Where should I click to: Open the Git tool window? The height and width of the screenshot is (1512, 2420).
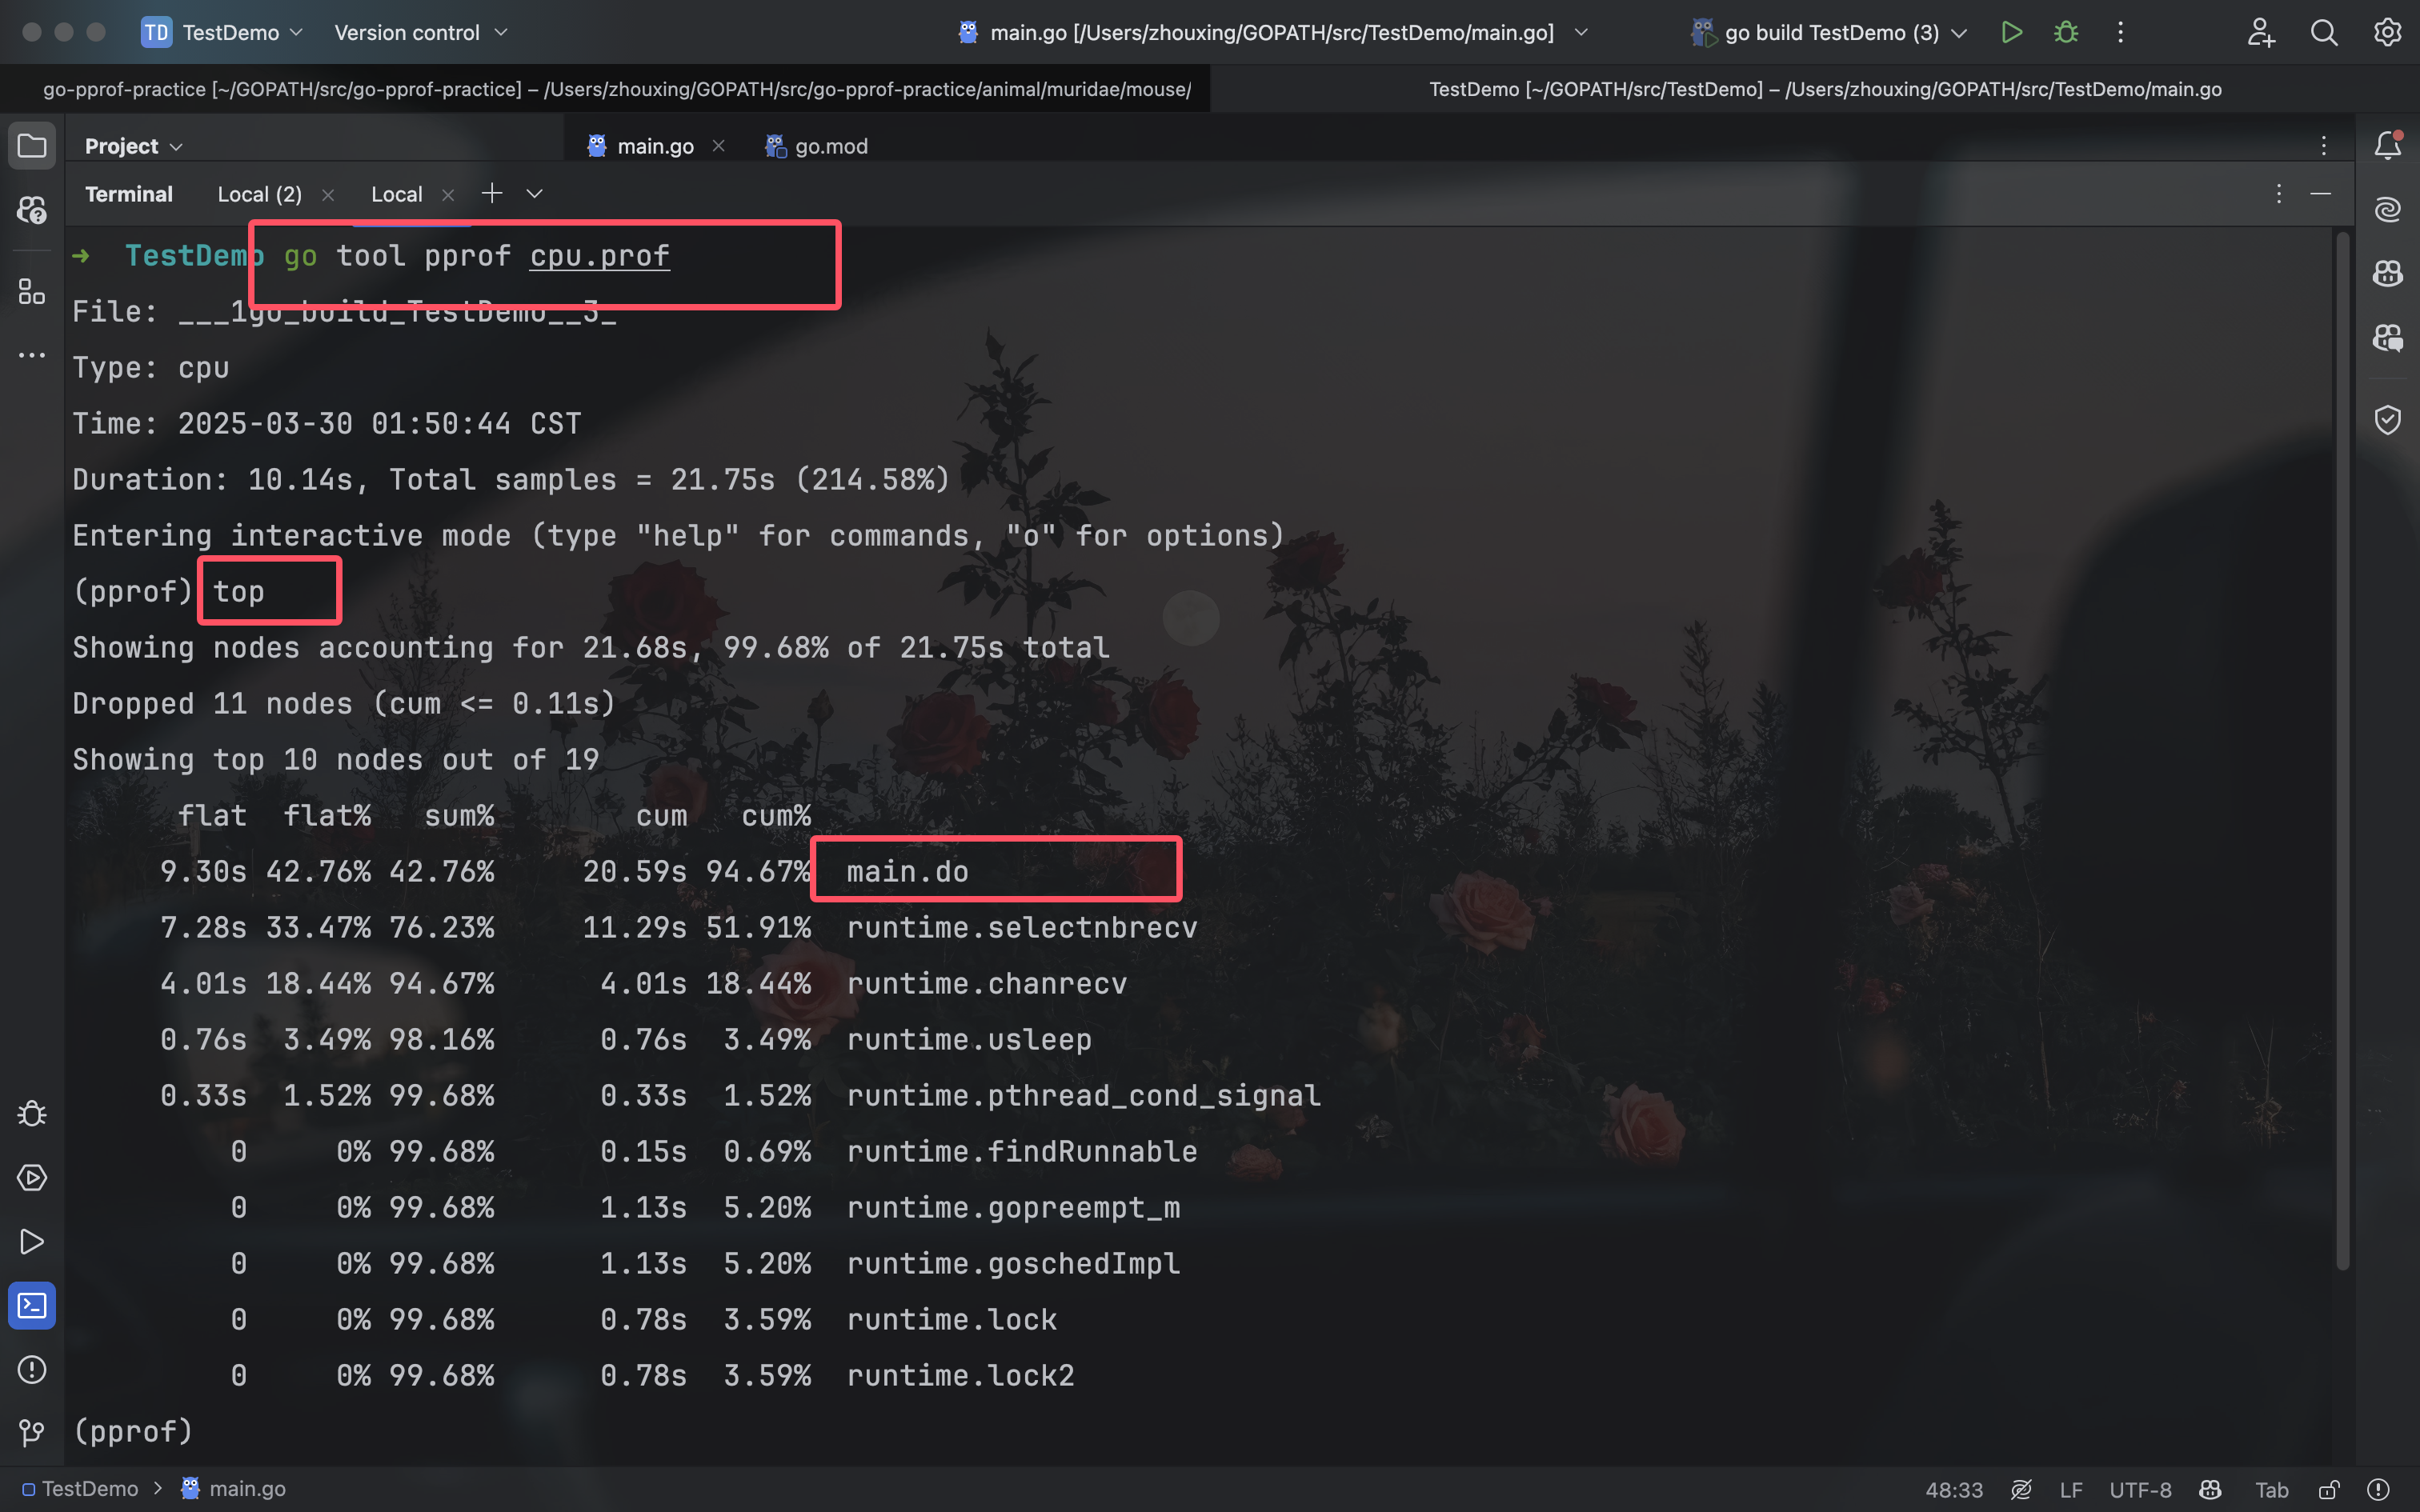pos(32,1432)
